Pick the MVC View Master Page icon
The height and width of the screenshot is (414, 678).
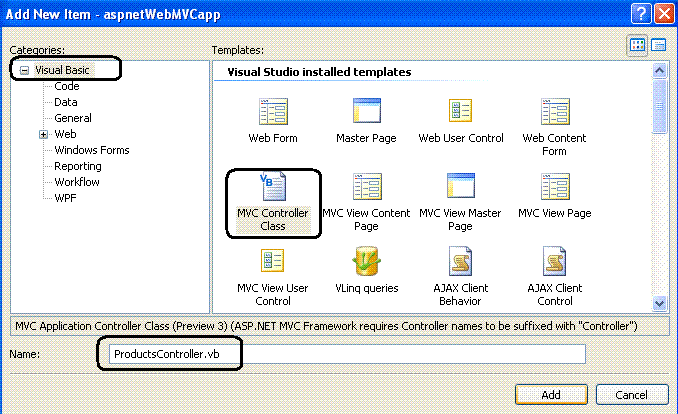pos(461,186)
